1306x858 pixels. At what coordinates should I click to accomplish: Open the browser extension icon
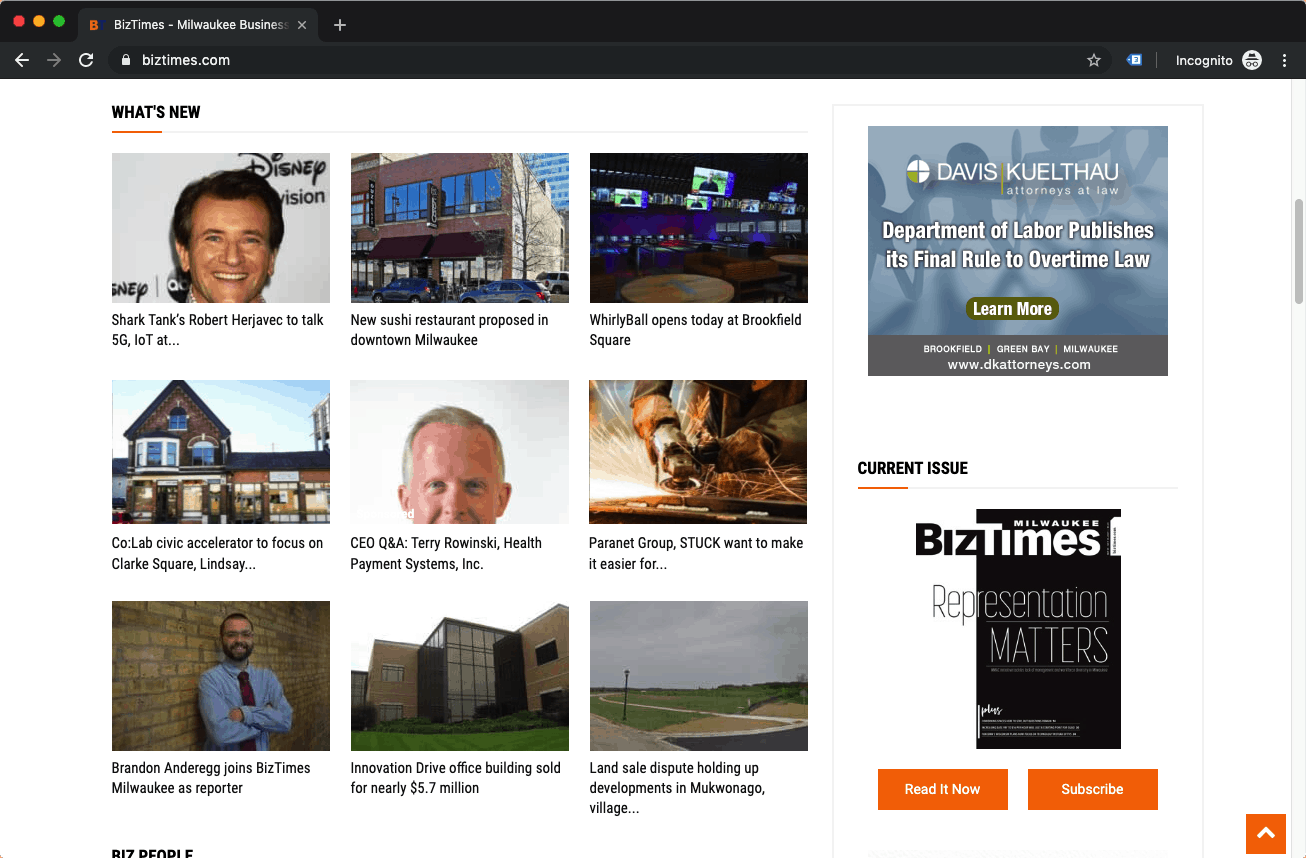(1134, 60)
